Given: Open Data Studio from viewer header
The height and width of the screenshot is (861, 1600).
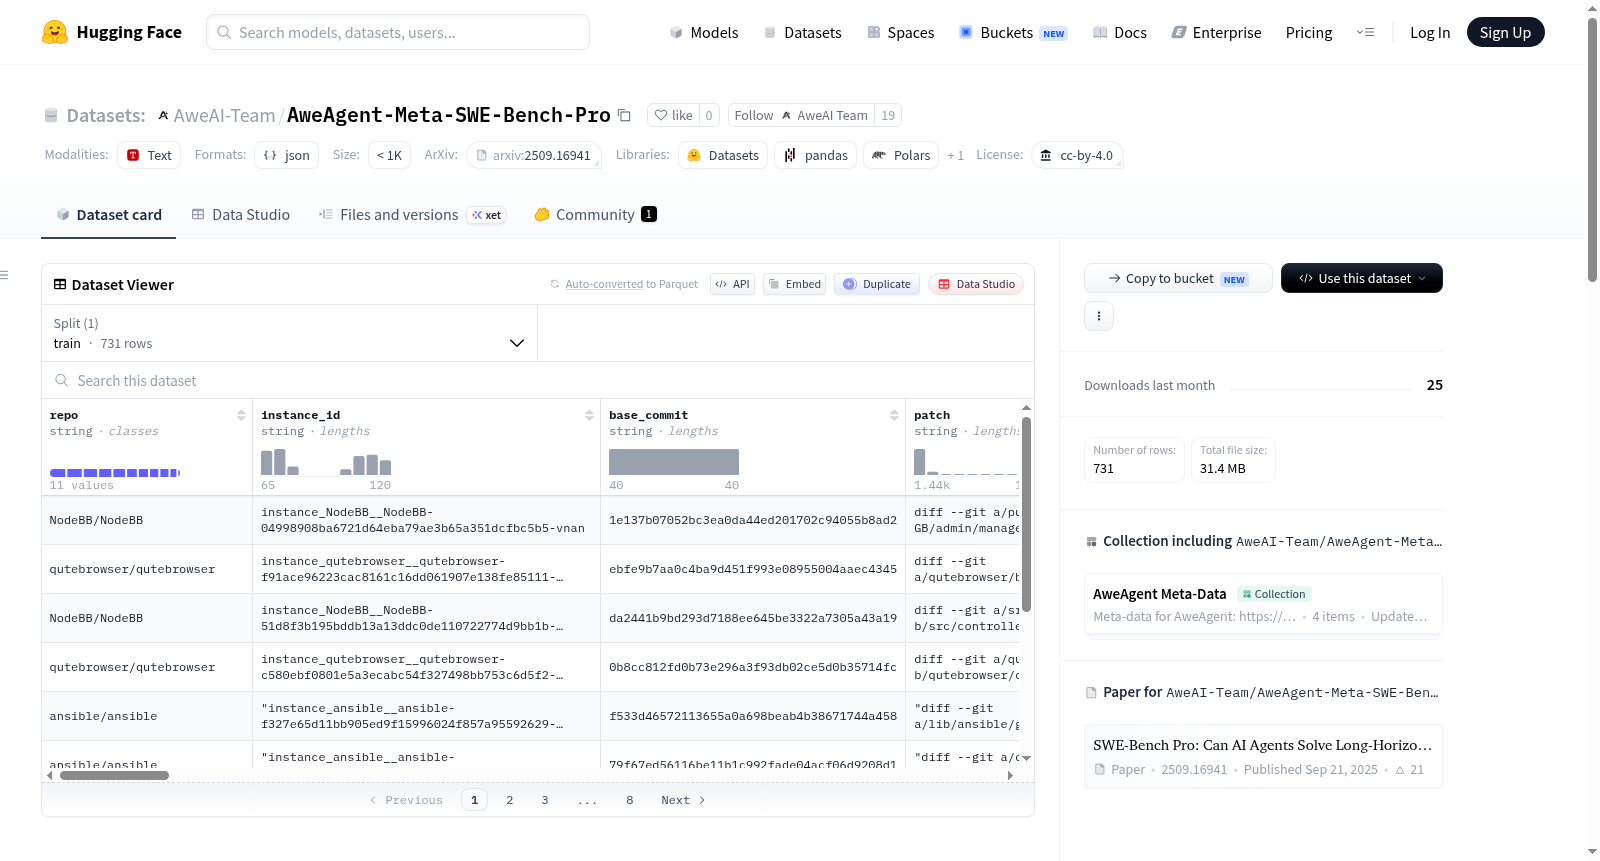Looking at the screenshot, I should [x=976, y=284].
